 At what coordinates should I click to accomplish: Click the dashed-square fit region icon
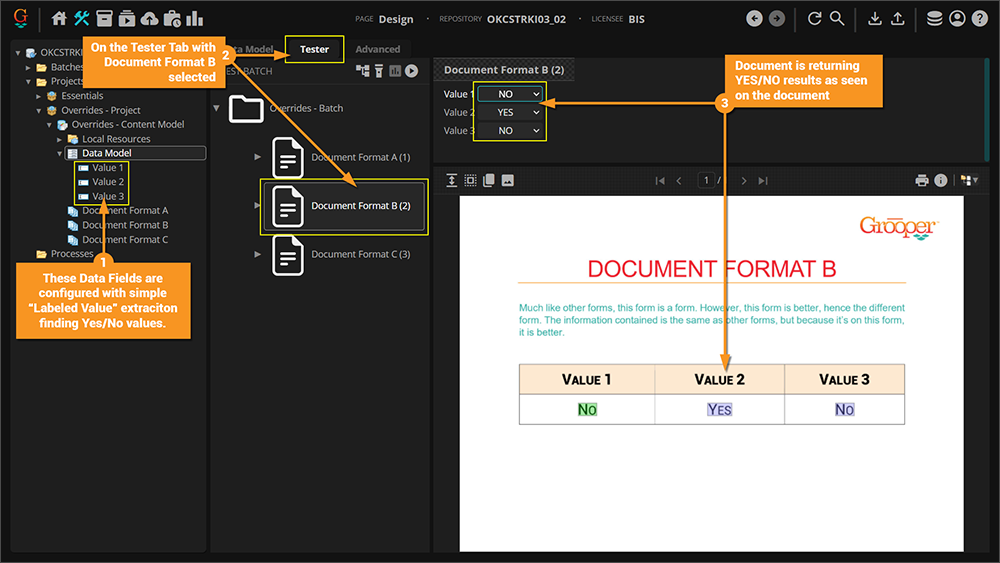click(x=470, y=180)
